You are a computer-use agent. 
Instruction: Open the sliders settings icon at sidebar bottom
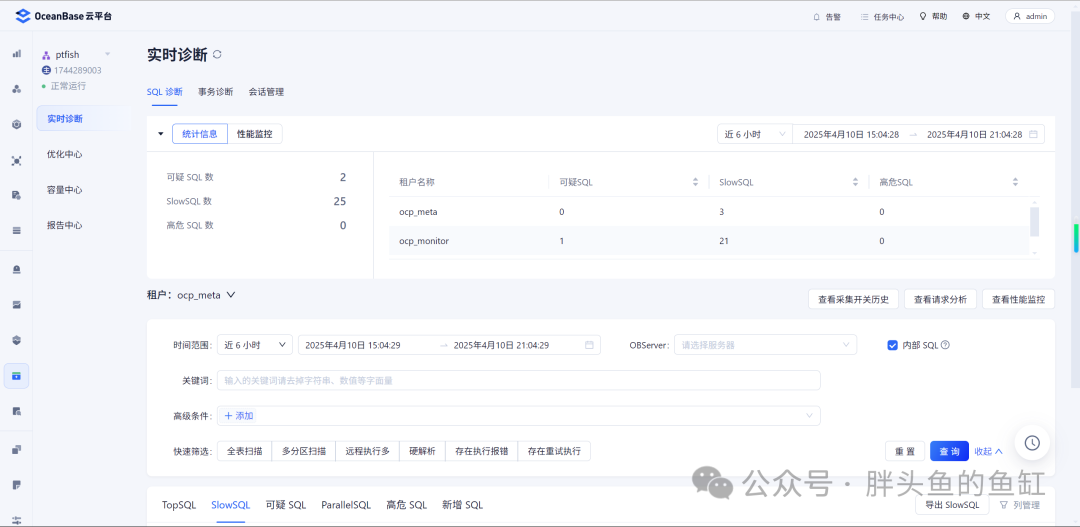click(x=17, y=519)
